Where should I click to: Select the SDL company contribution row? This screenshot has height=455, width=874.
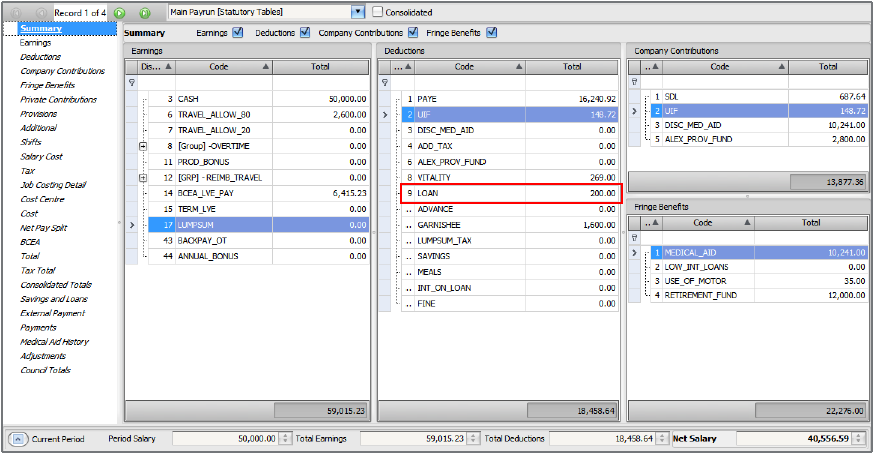tap(759, 96)
